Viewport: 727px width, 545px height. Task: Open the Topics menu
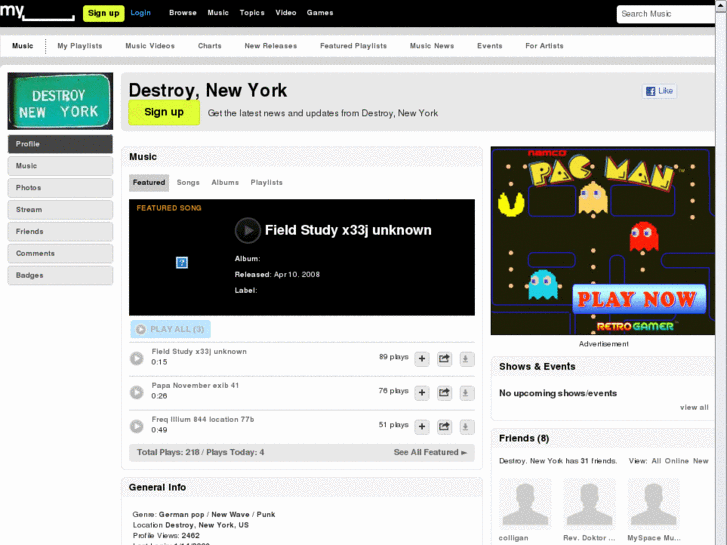(252, 13)
